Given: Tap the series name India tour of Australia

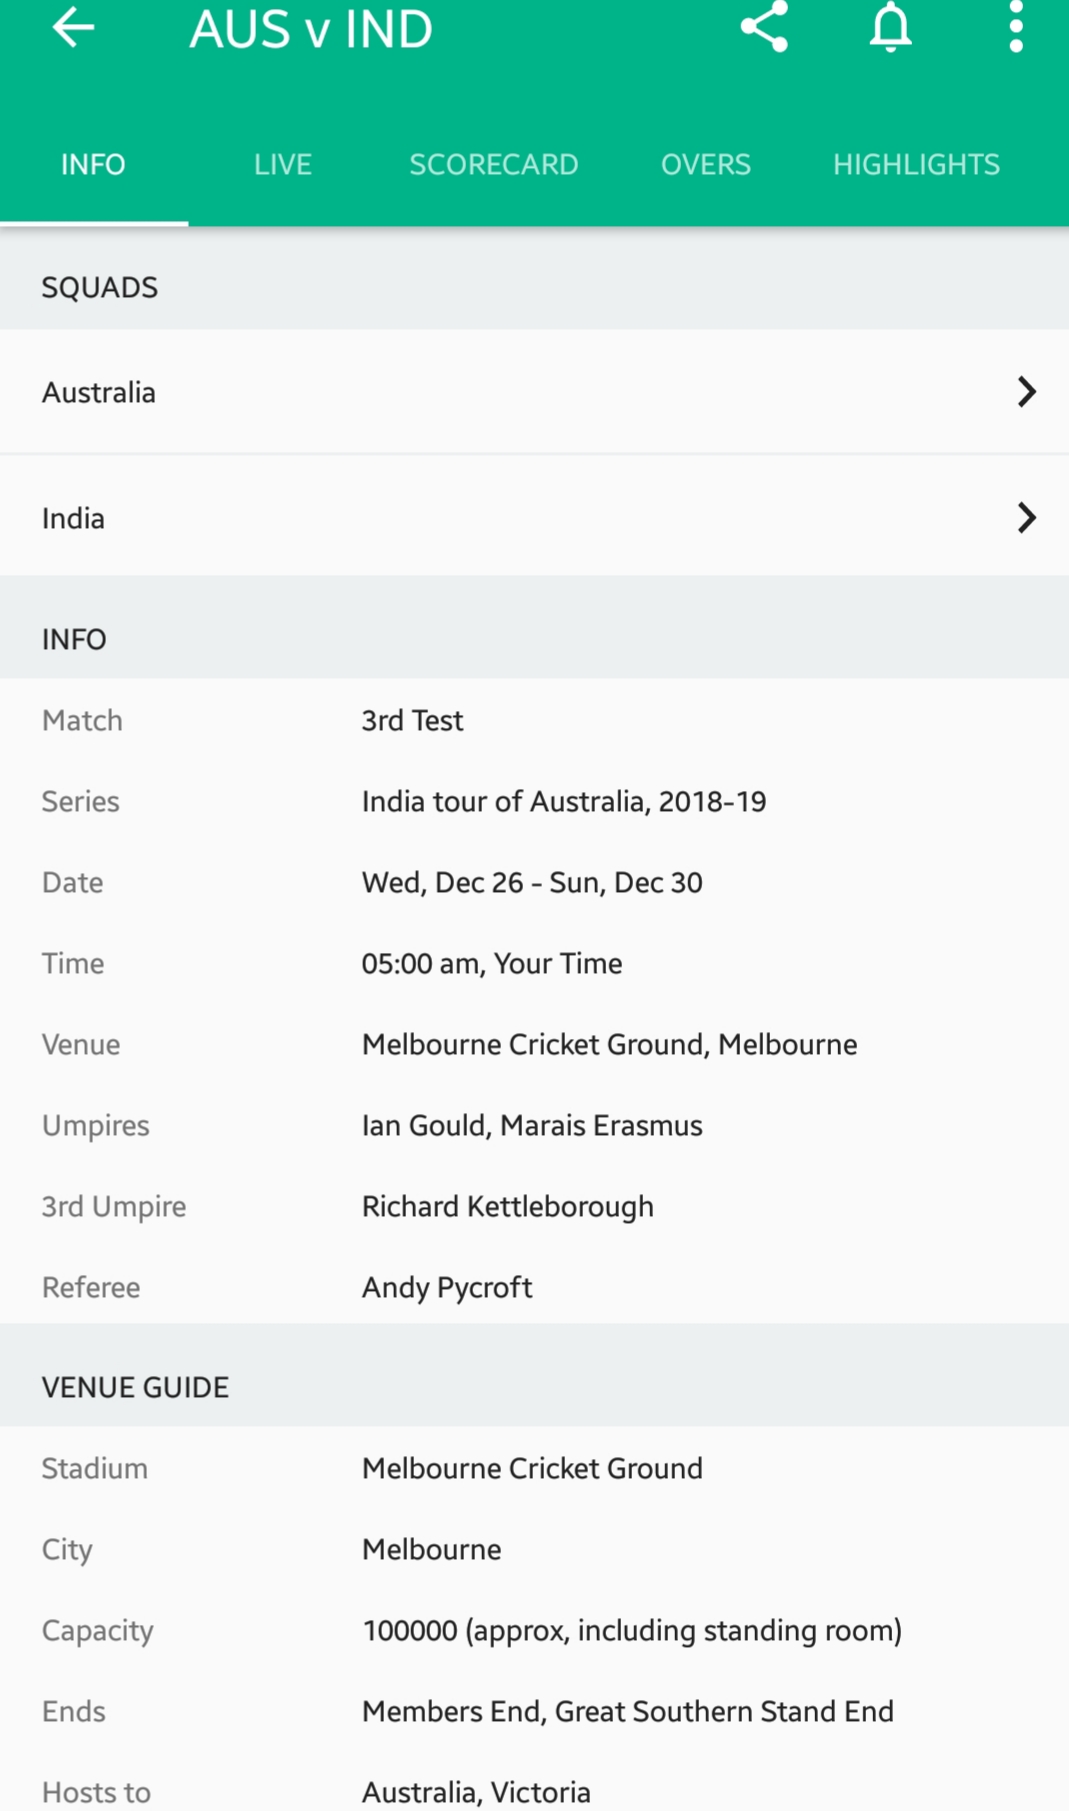Looking at the screenshot, I should [564, 802].
